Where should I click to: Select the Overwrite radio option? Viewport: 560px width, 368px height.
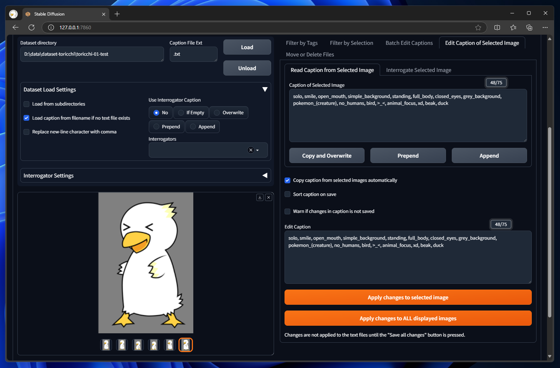click(x=229, y=113)
